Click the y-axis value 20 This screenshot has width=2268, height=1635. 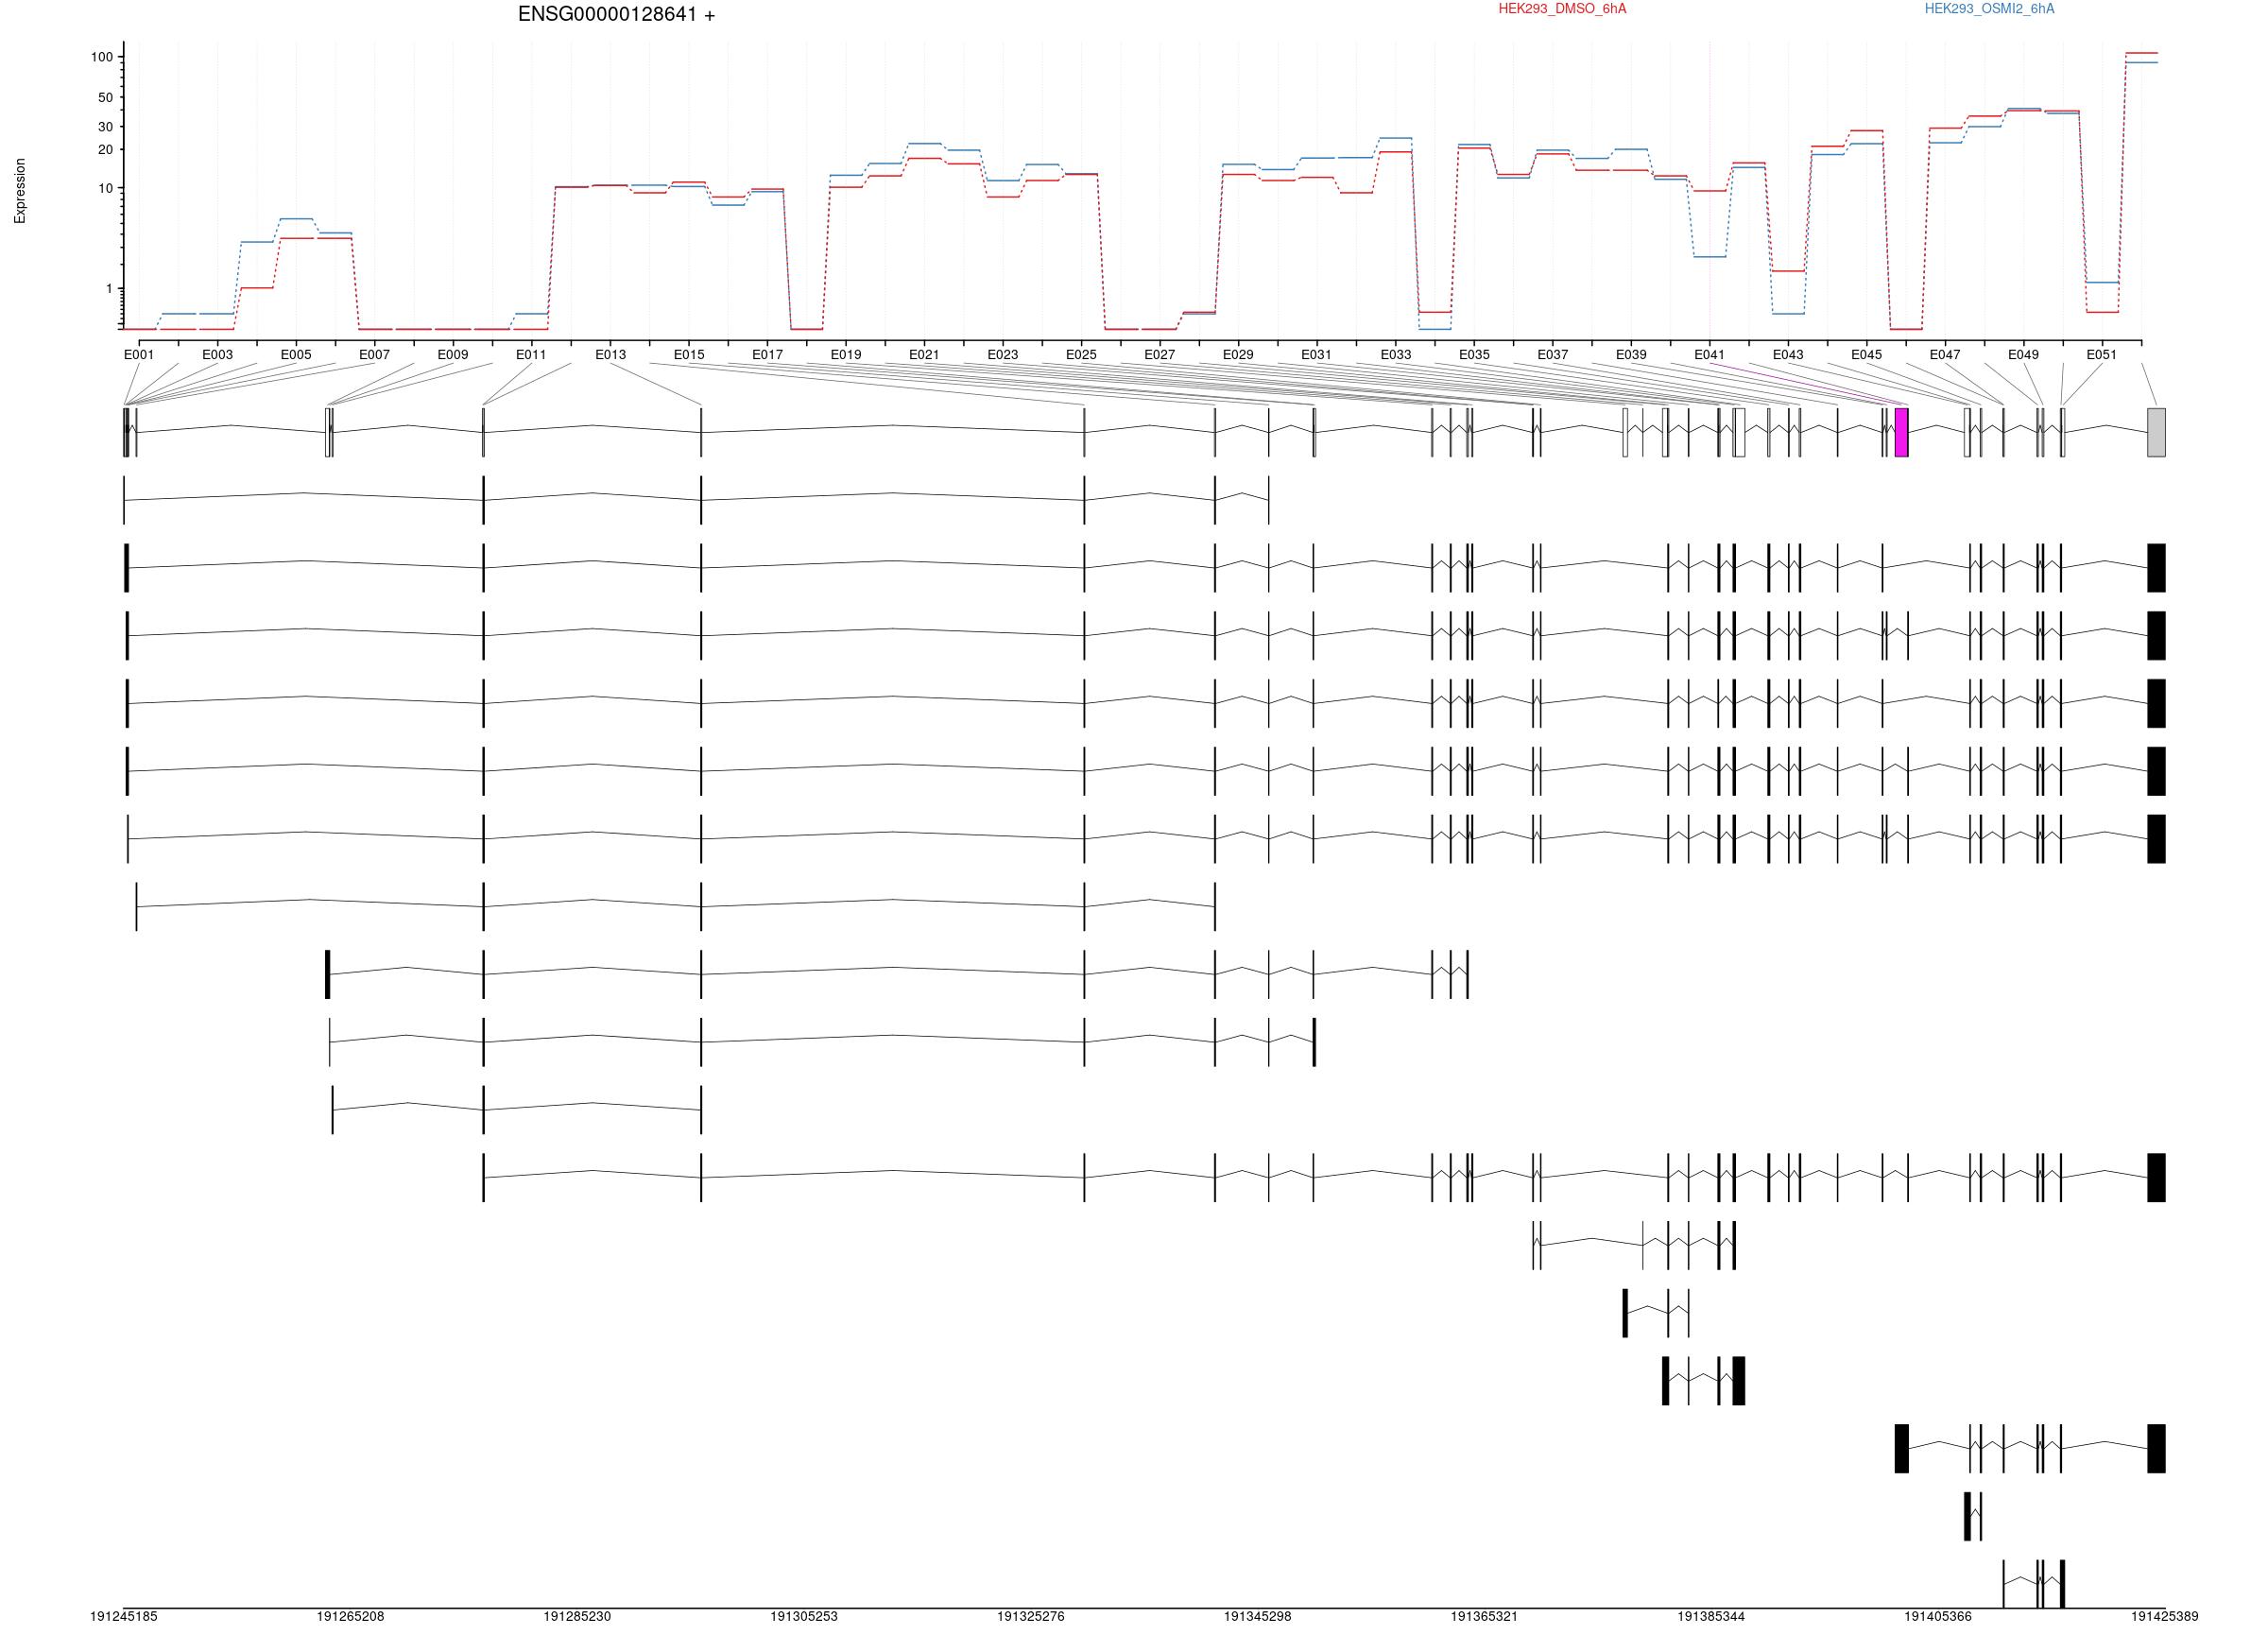(106, 150)
